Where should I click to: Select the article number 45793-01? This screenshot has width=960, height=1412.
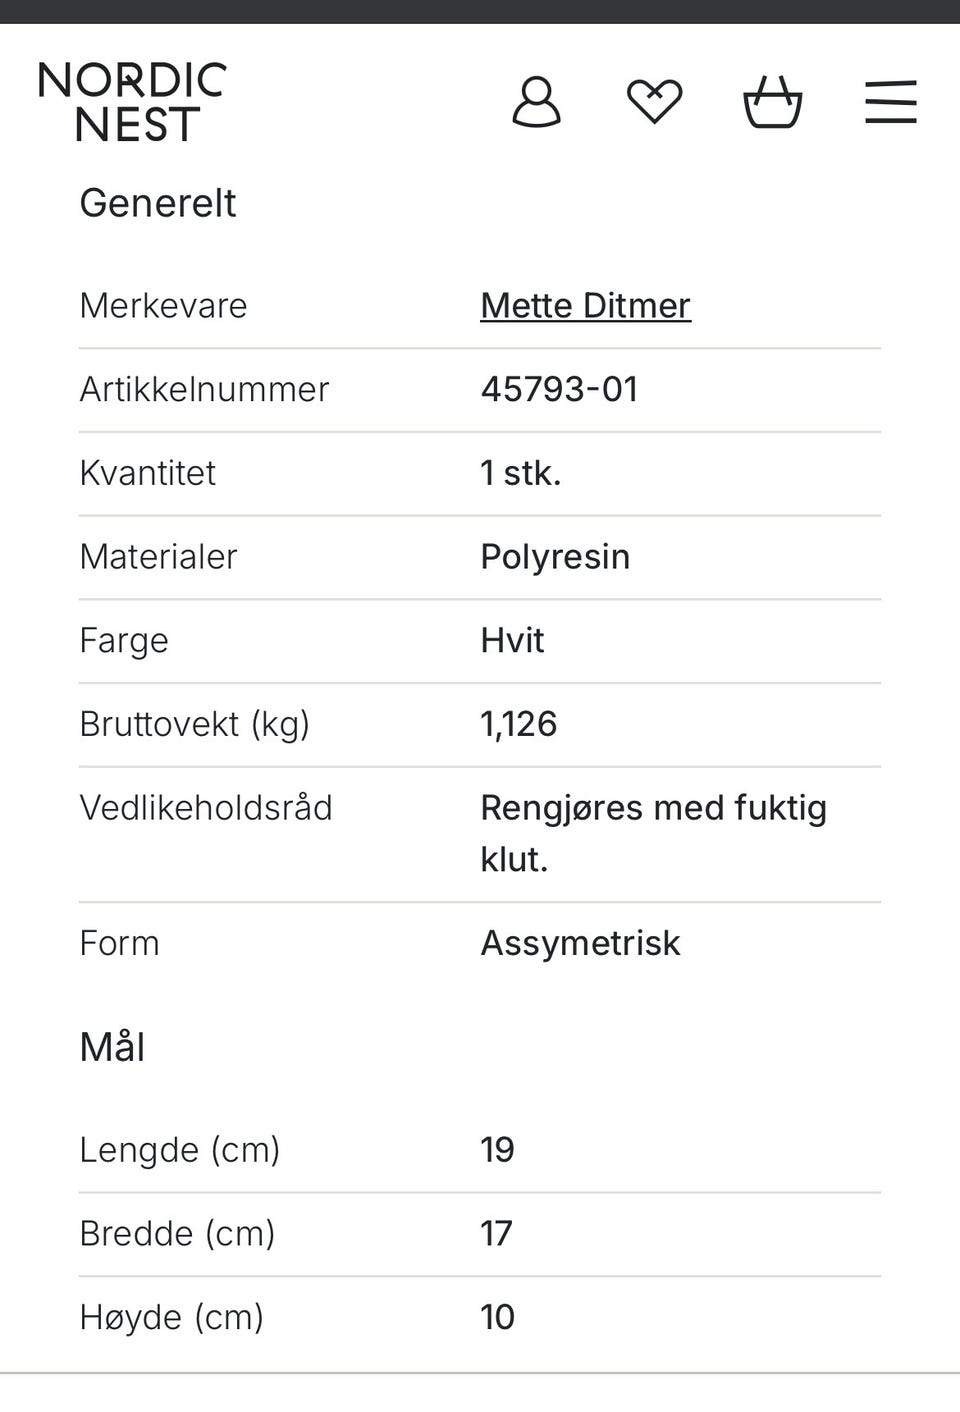(559, 390)
